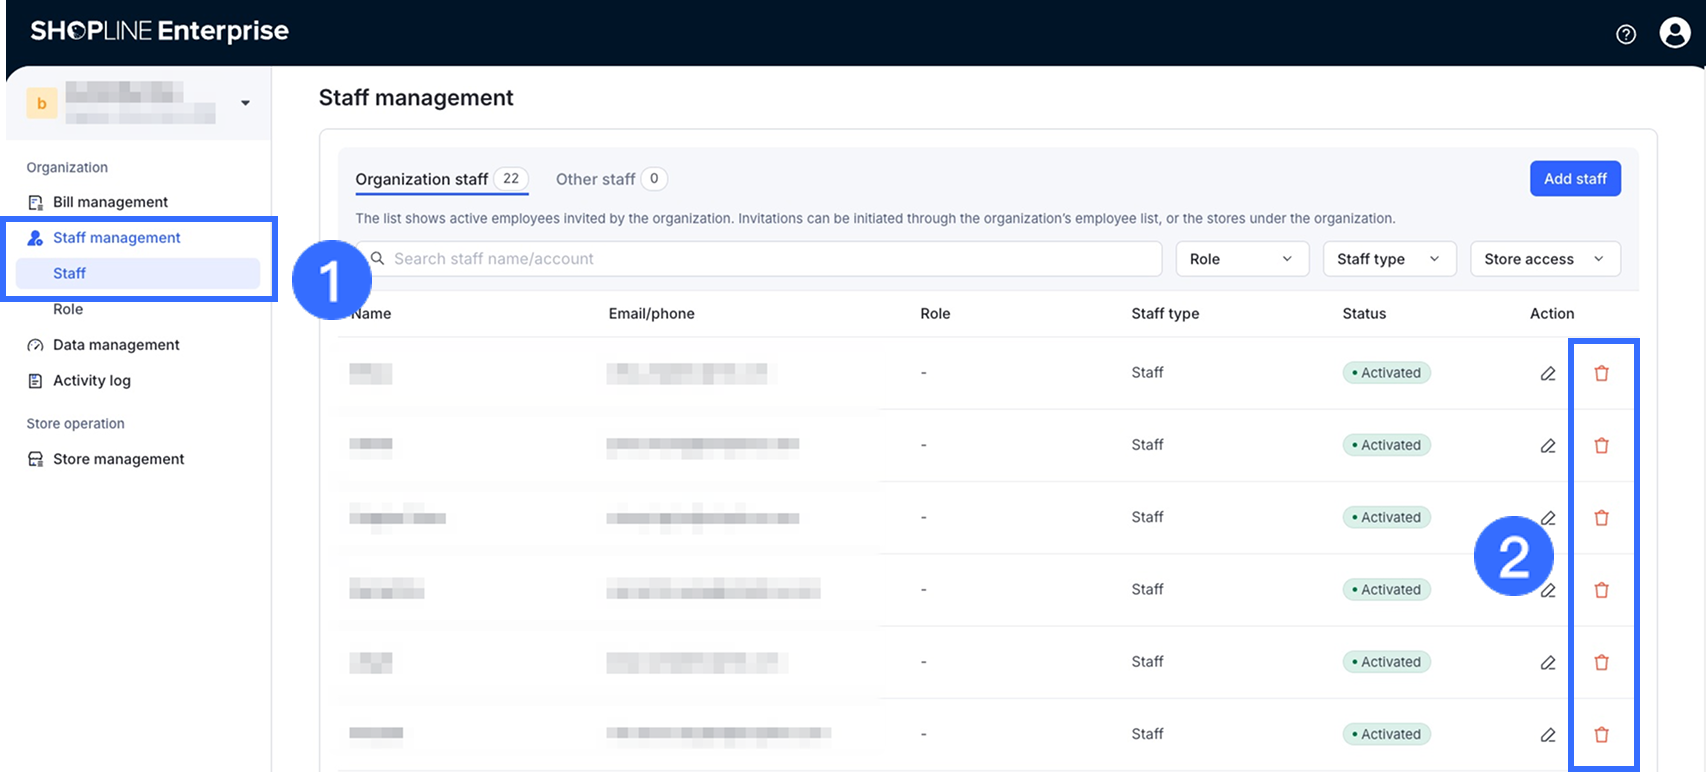Open the user account profile icon
The width and height of the screenshot is (1706, 772).
1674,33
